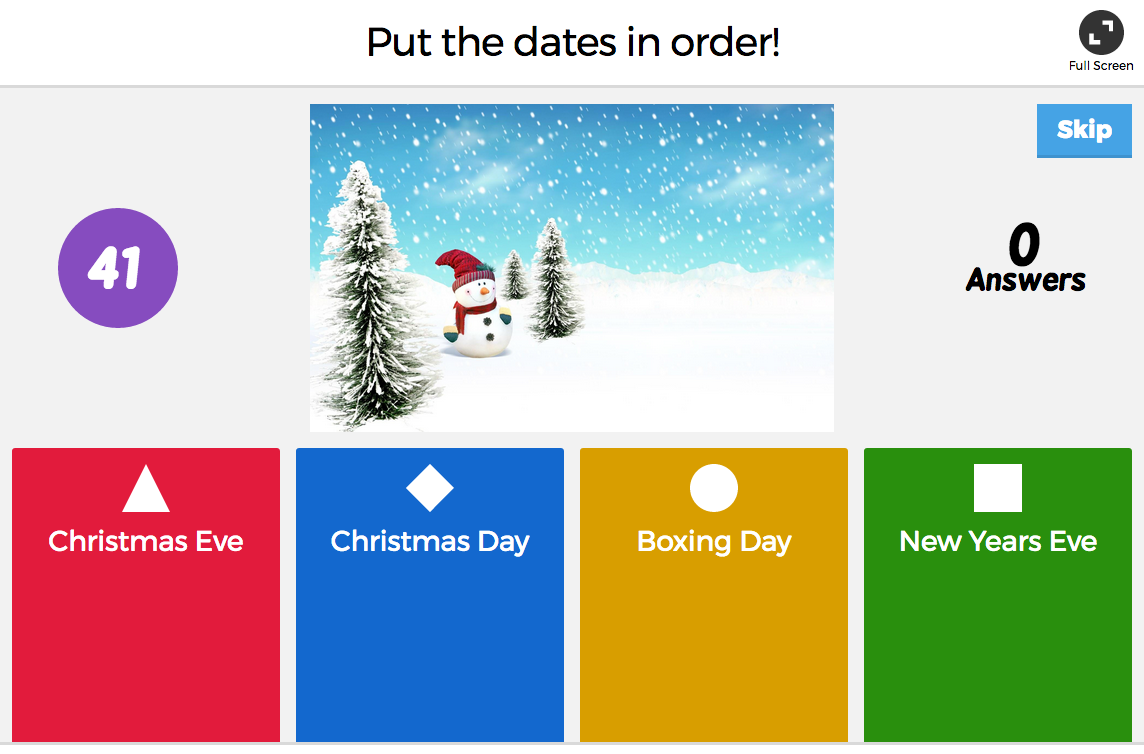Click the question image thumbnail

(x=571, y=267)
